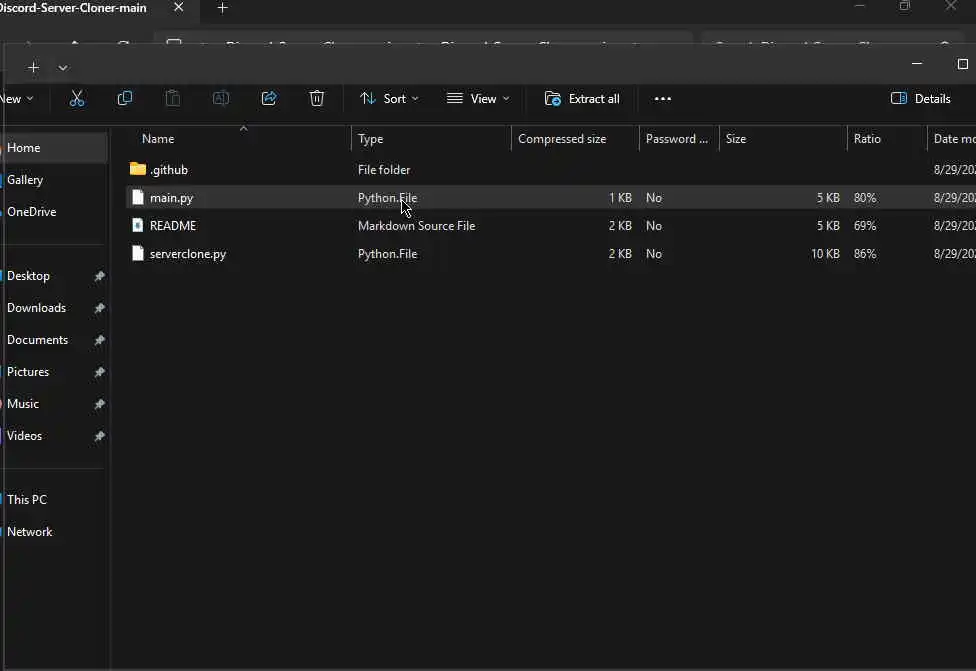Image resolution: width=976 pixels, height=671 pixels.
Task: Open the Sort dropdown menu
Action: coord(390,98)
